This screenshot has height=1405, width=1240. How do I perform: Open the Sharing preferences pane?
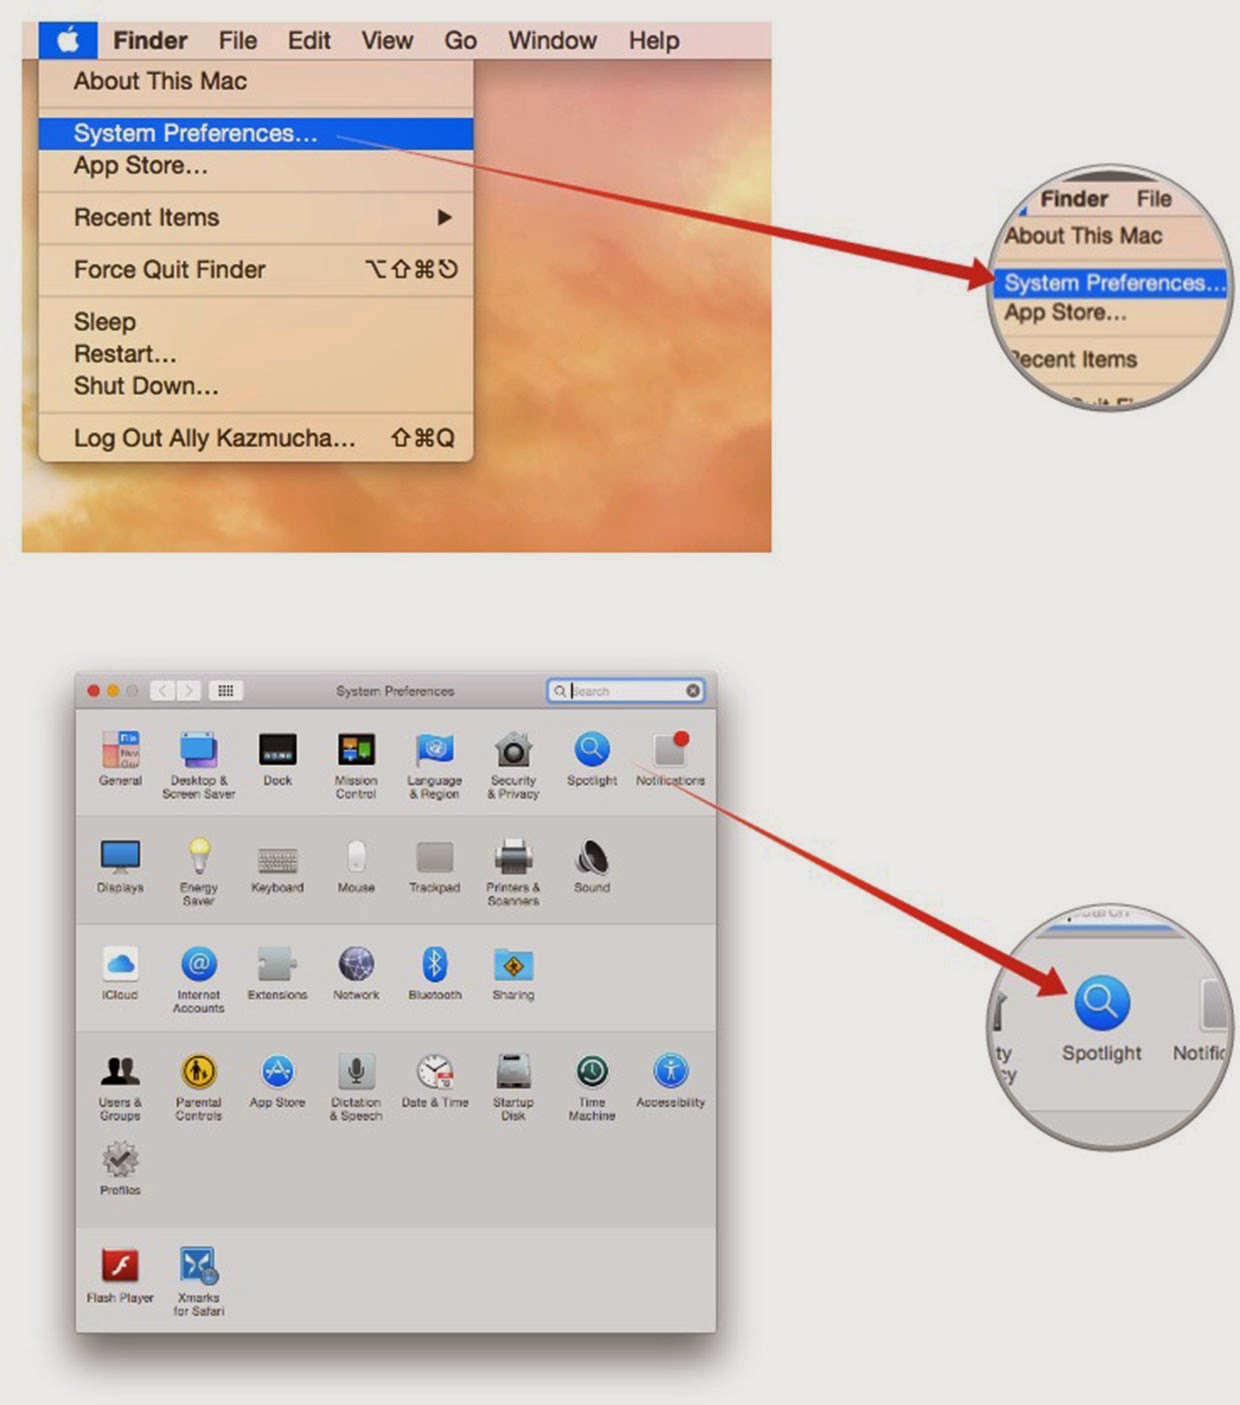pos(513,973)
